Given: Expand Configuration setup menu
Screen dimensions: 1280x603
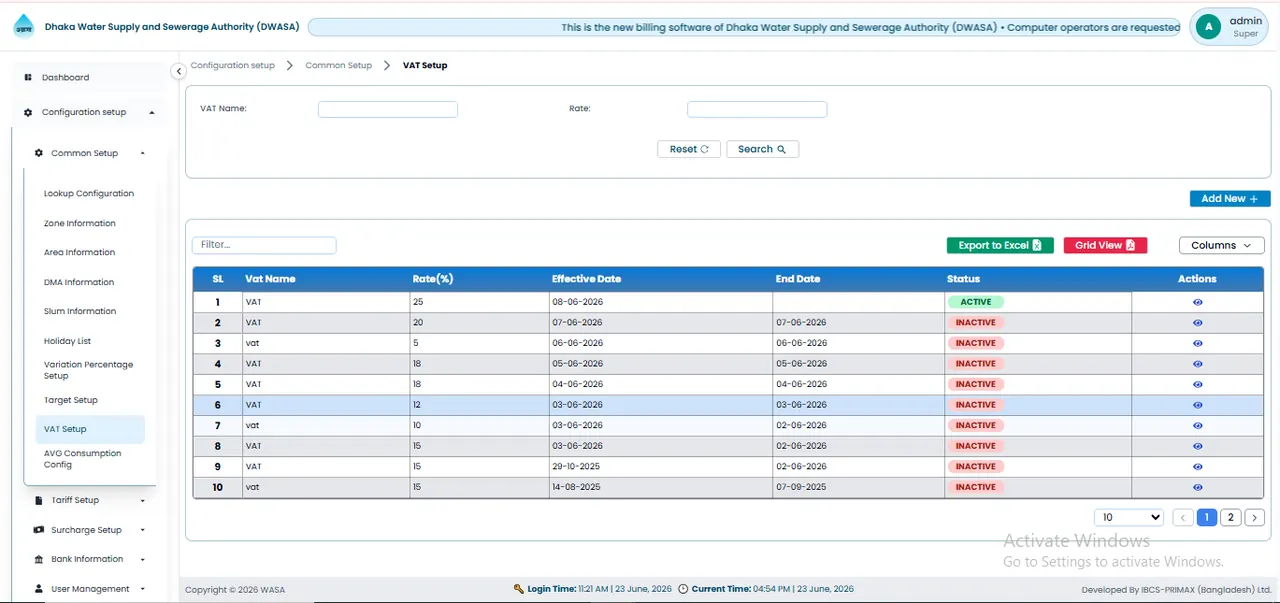Looking at the screenshot, I should pyautogui.click(x=89, y=112).
